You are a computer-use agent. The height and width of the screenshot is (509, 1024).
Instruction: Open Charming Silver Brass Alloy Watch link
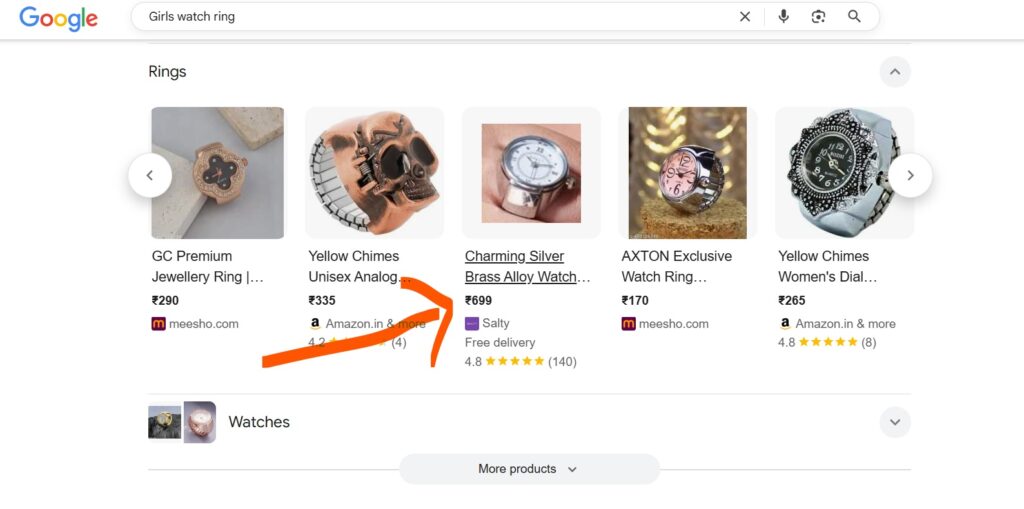point(527,266)
